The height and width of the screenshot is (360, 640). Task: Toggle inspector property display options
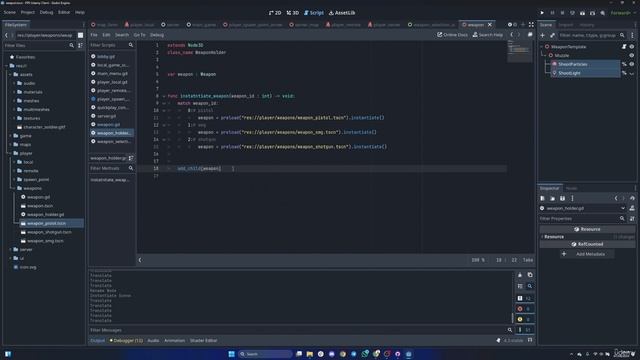point(632,219)
